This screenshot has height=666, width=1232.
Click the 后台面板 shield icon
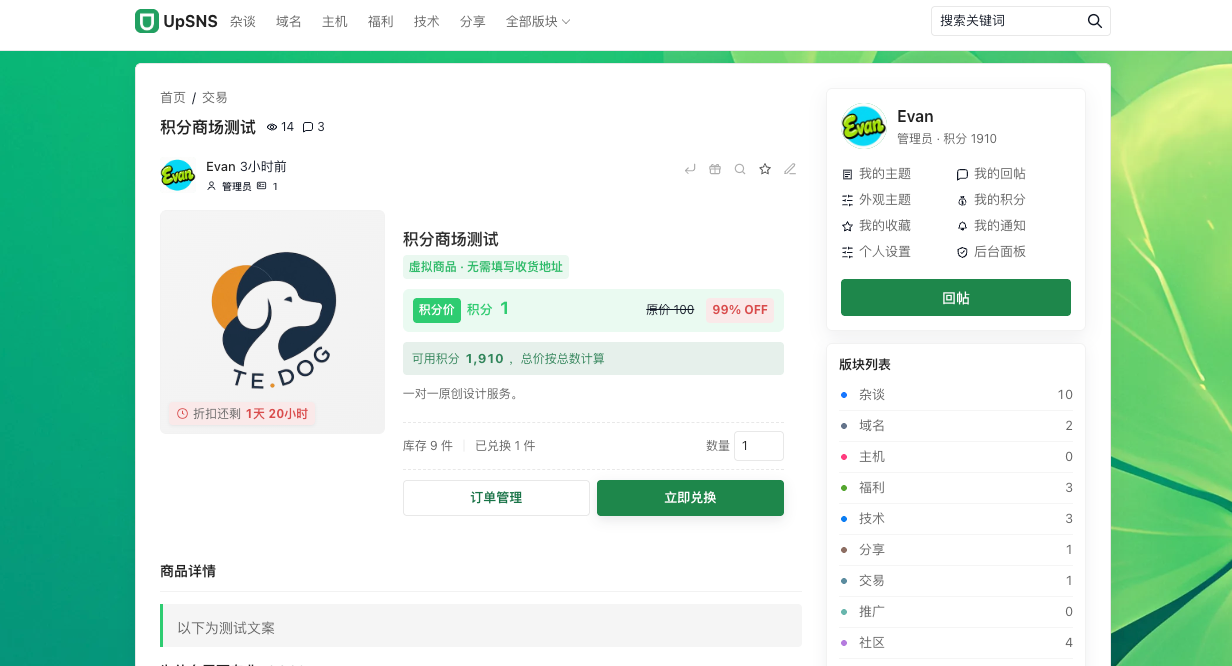[962, 252]
